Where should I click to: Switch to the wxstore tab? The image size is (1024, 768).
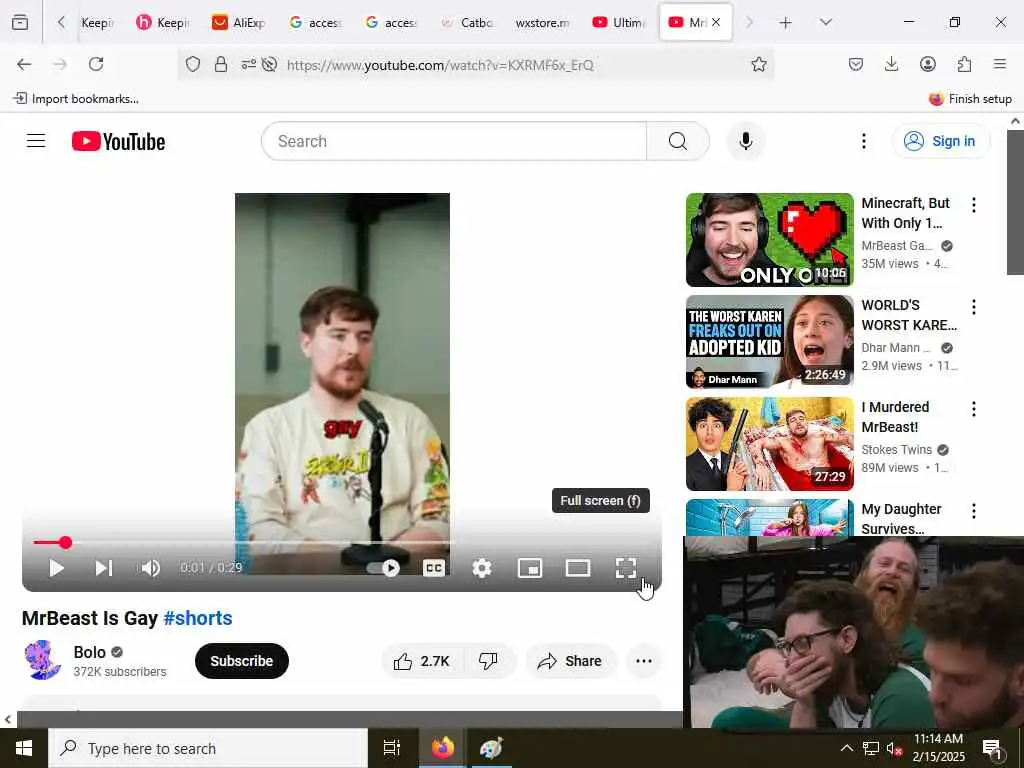point(543,22)
